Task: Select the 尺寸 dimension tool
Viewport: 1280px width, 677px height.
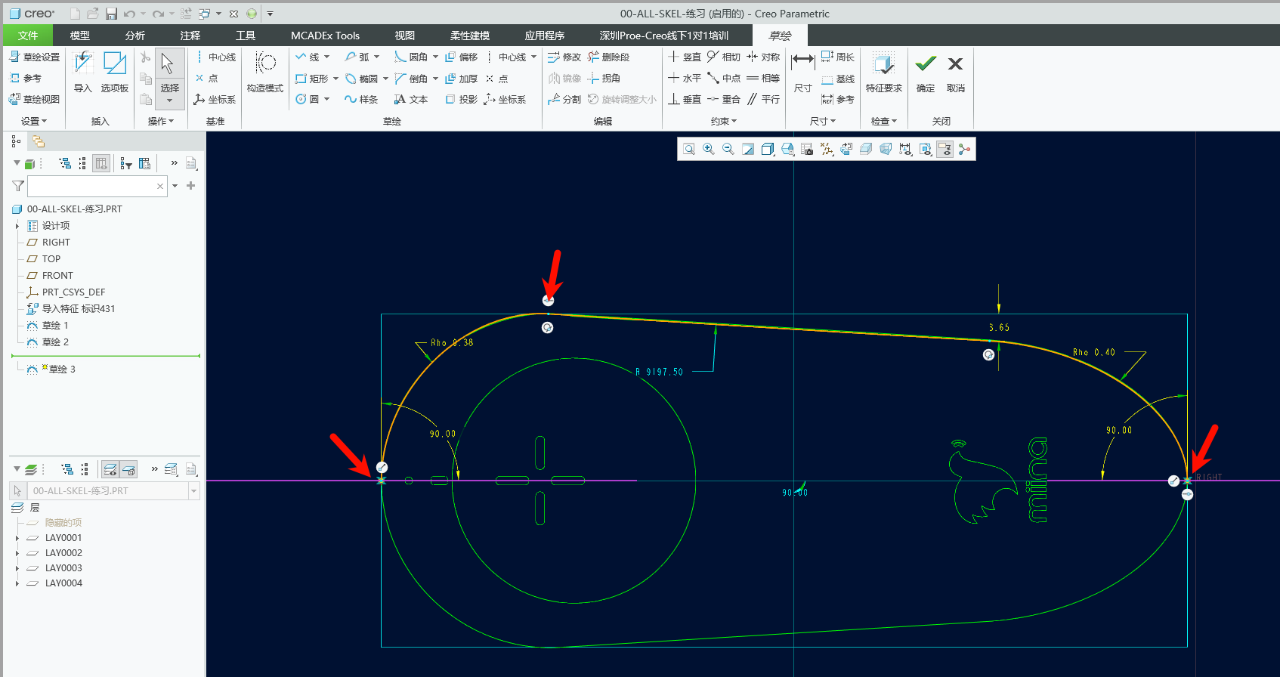Action: point(802,72)
